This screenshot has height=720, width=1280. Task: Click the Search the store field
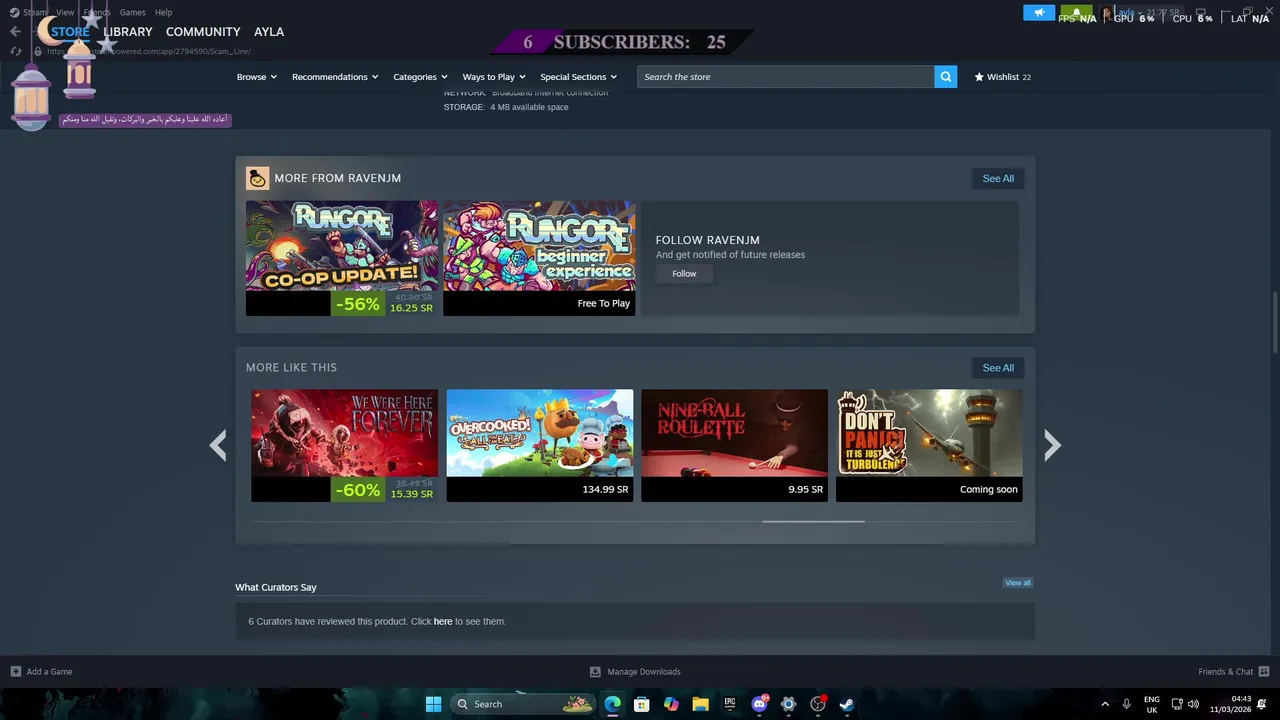tap(786, 77)
